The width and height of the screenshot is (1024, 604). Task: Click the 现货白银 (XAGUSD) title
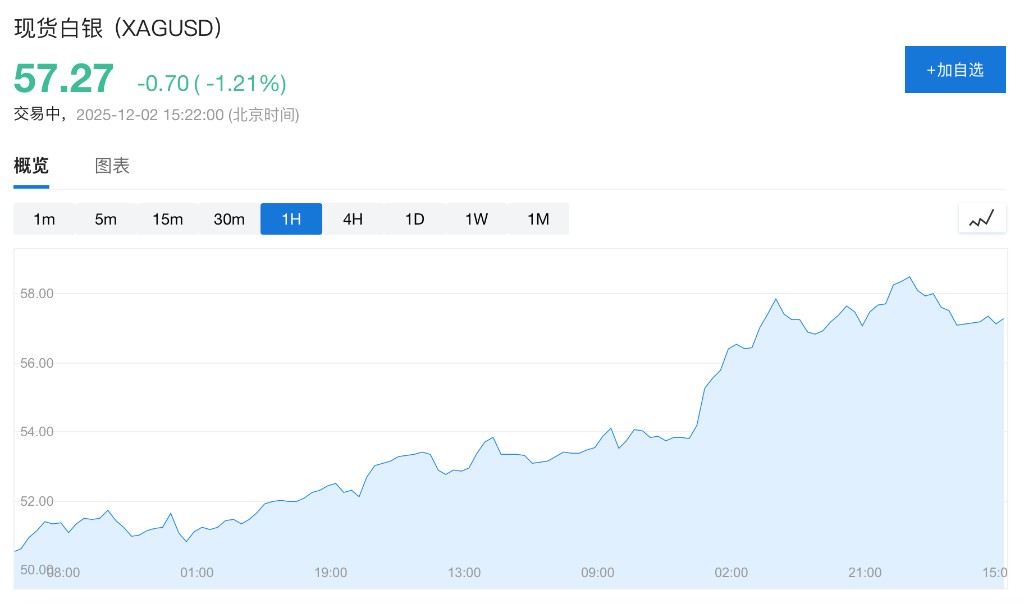[118, 28]
